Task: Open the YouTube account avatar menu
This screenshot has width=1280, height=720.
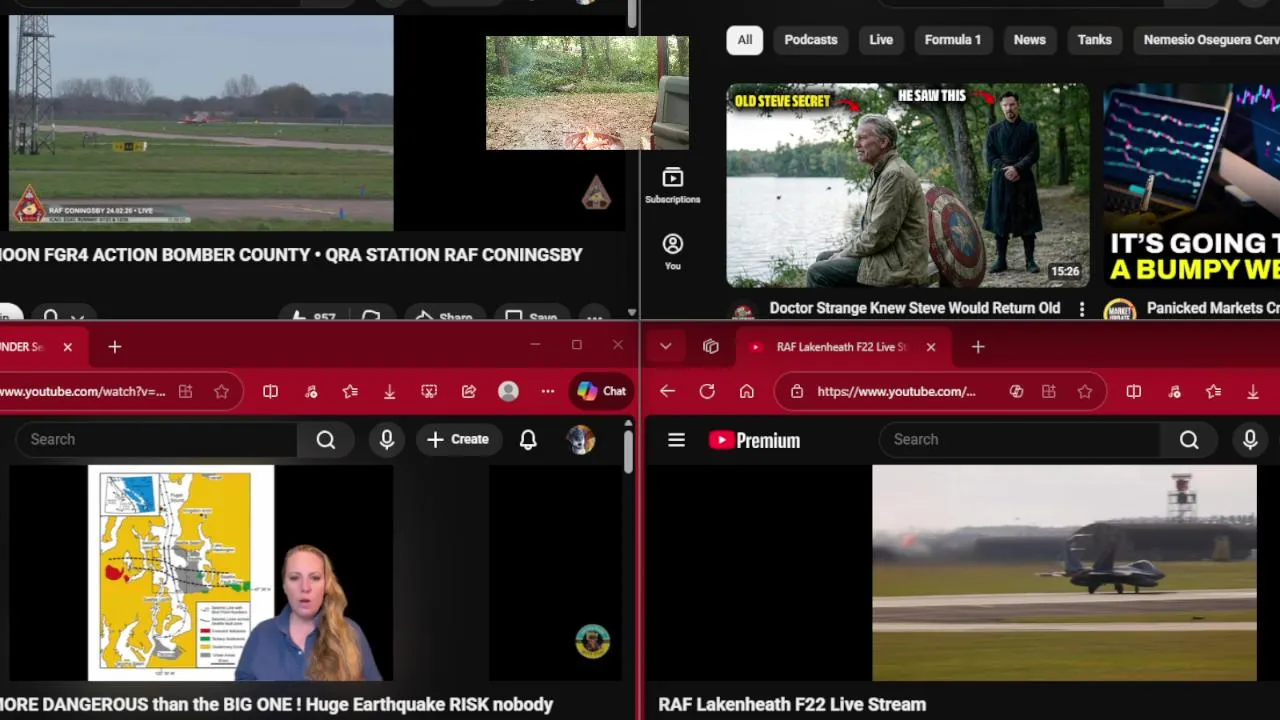Action: click(580, 439)
